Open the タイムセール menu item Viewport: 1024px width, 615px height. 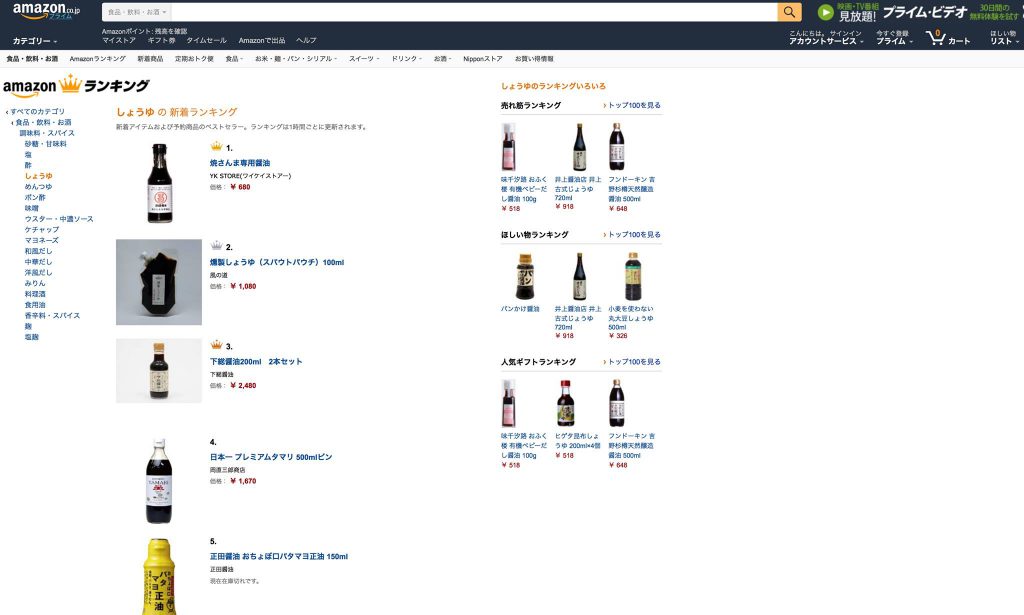206,40
